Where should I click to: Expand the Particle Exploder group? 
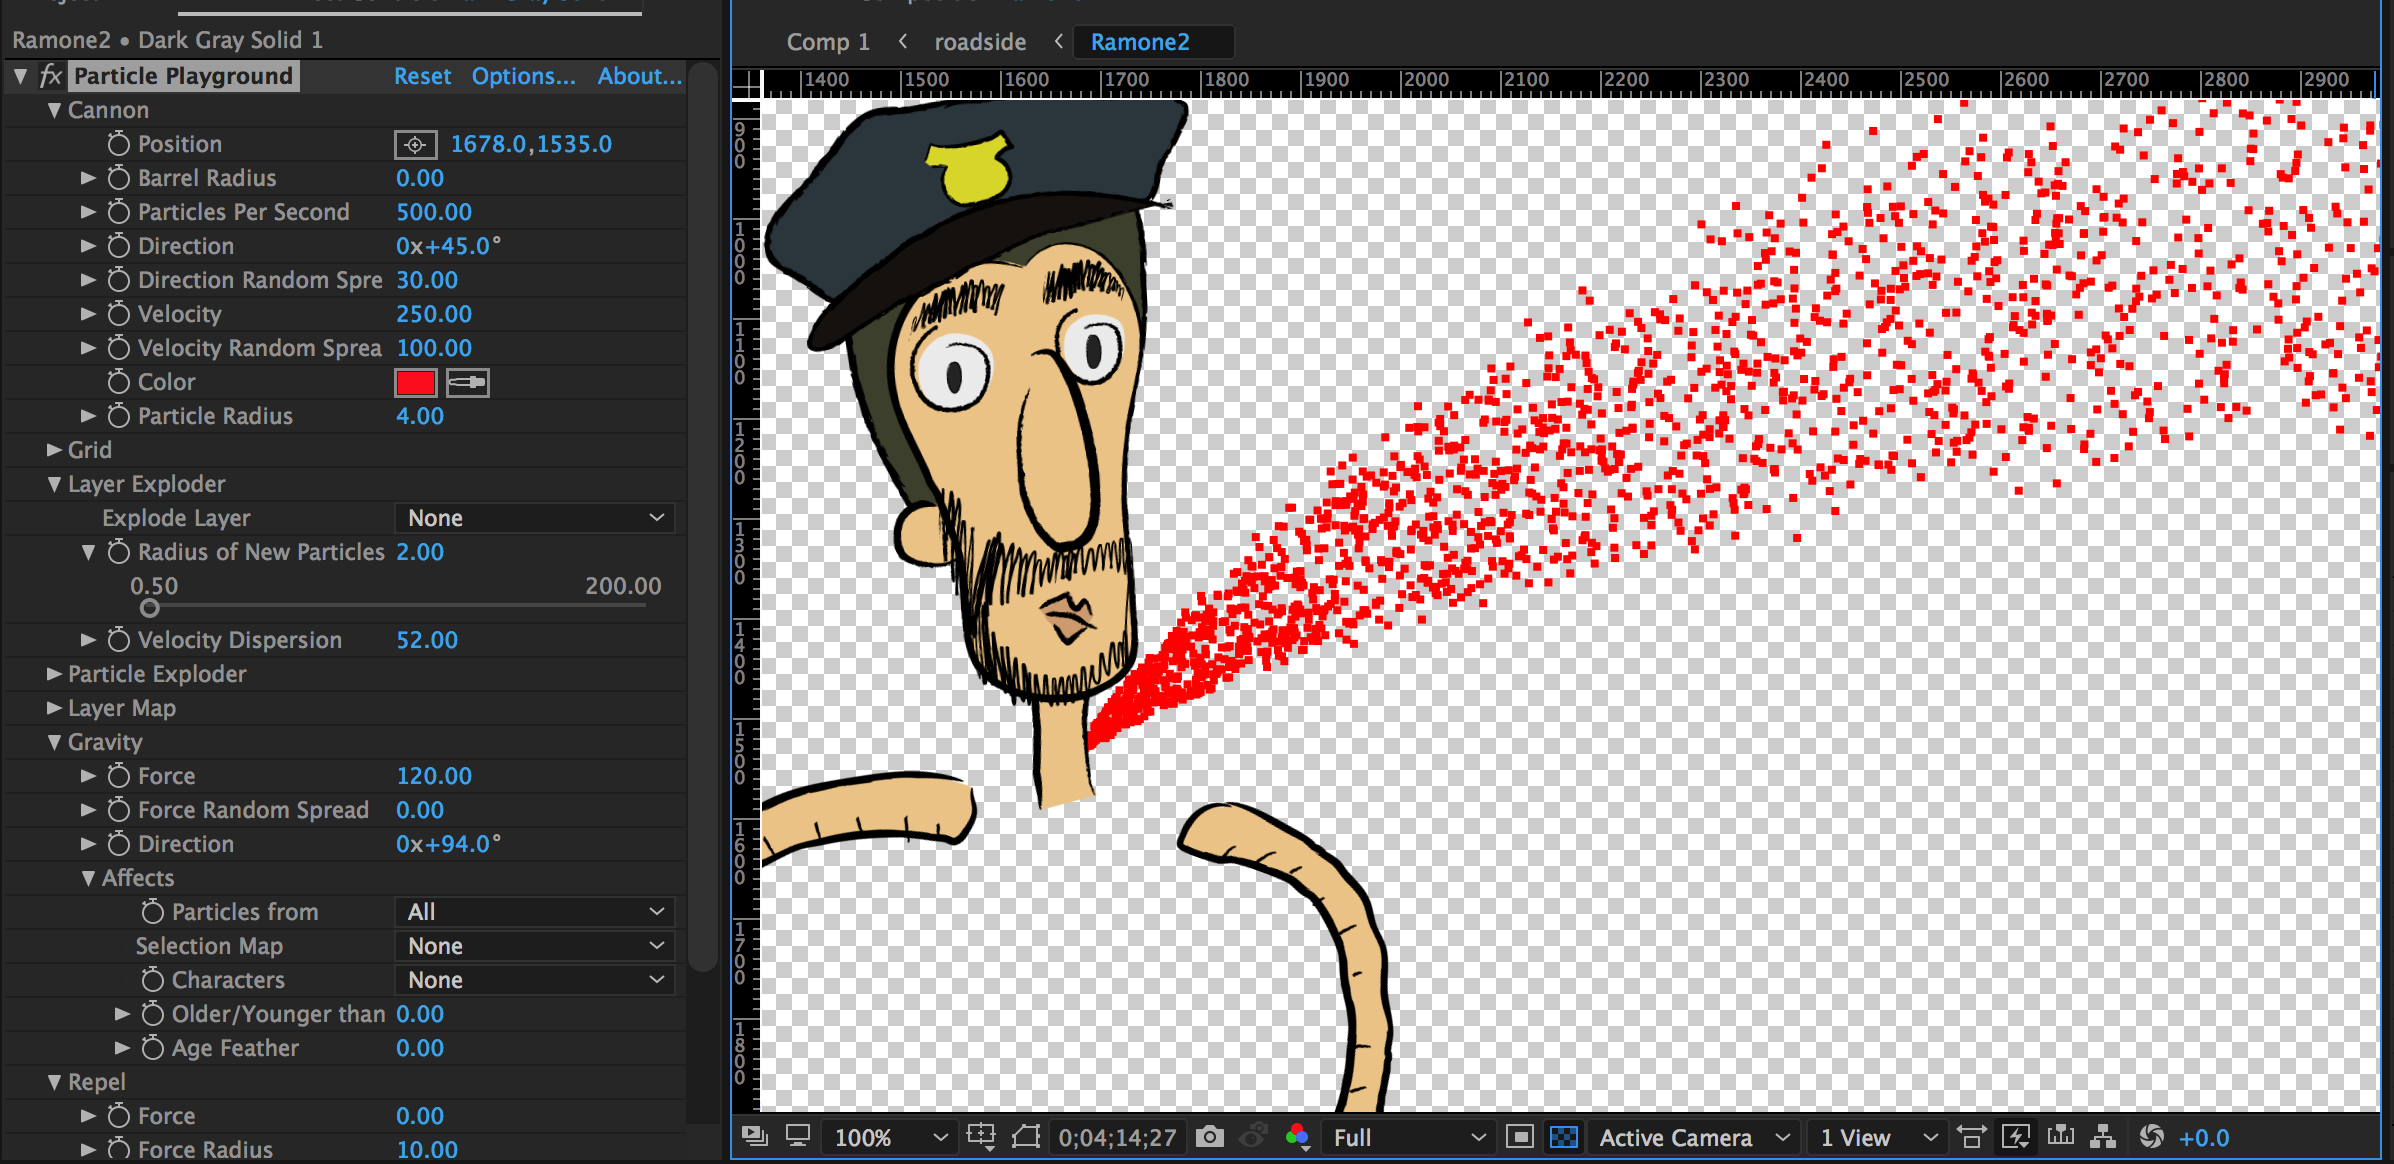54,674
